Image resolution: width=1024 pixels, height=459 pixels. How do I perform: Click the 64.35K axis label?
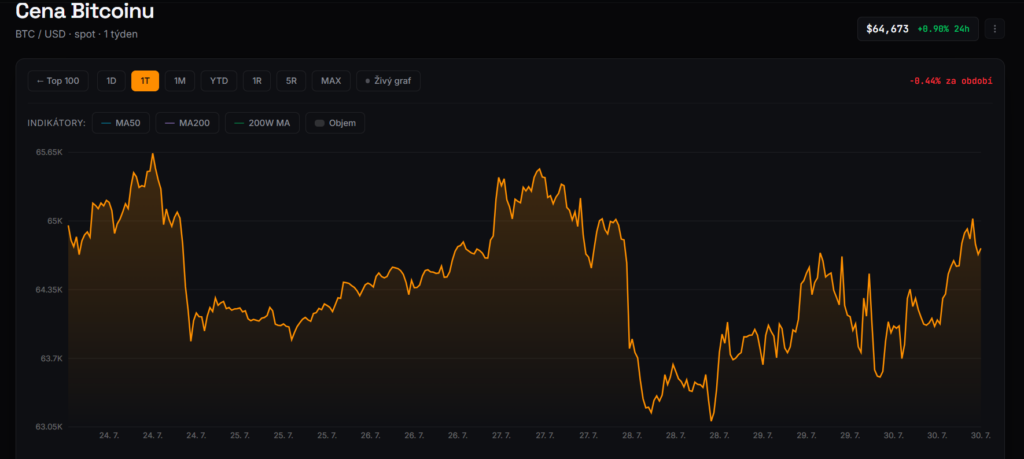tap(49, 289)
